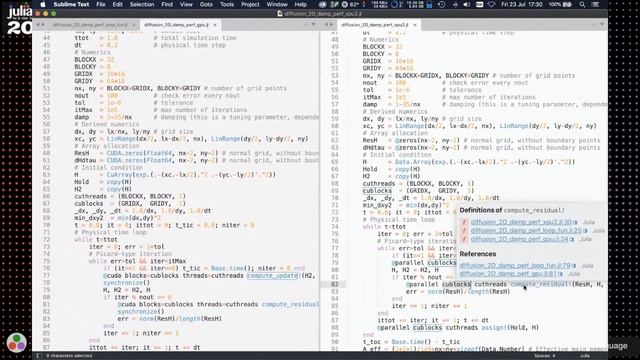The image size is (640, 360).
Task: Click the keyboard input source icon in menu bar
Action: 480,4
